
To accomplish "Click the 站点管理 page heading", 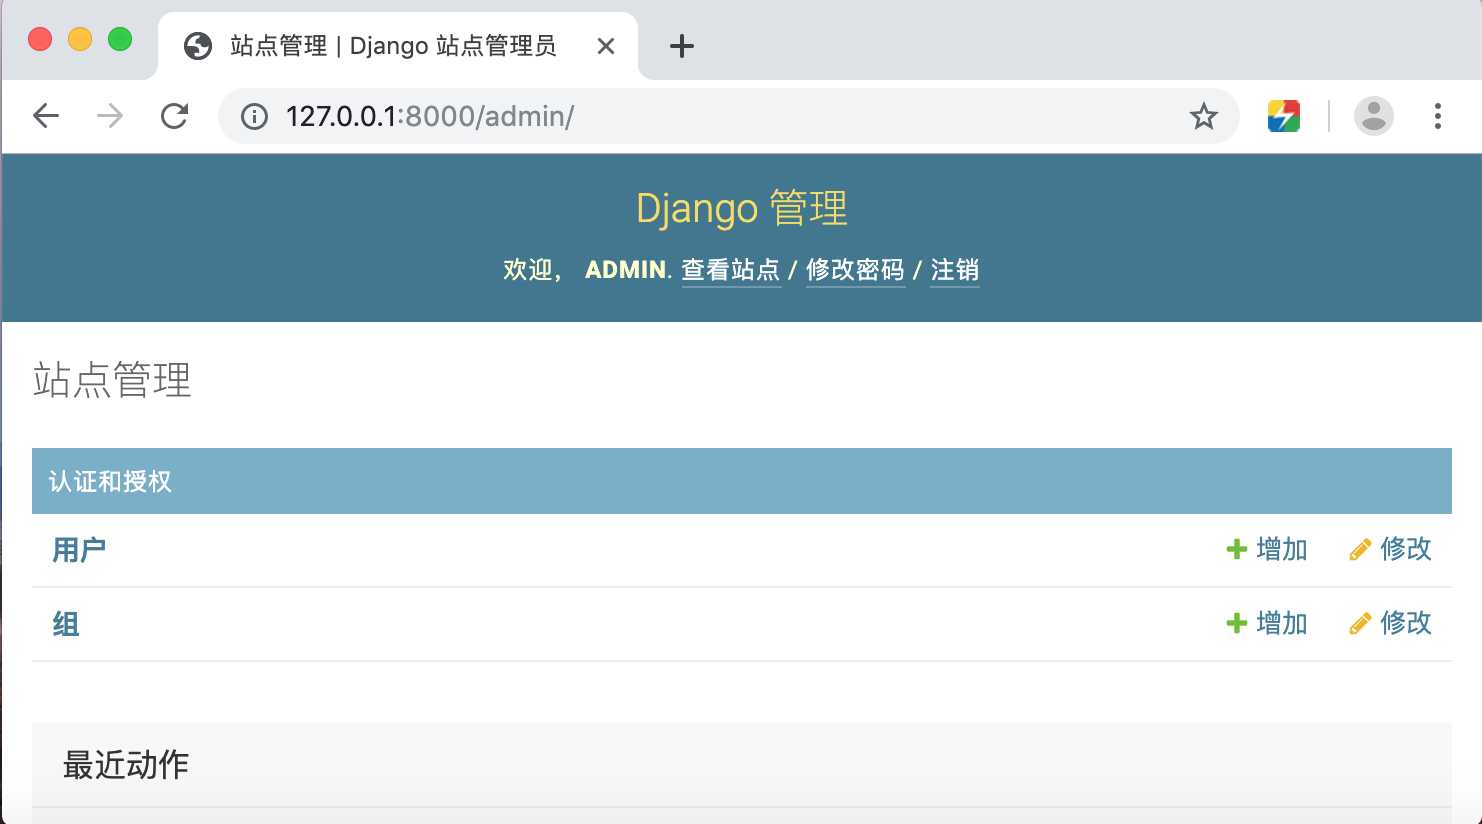I will 112,380.
